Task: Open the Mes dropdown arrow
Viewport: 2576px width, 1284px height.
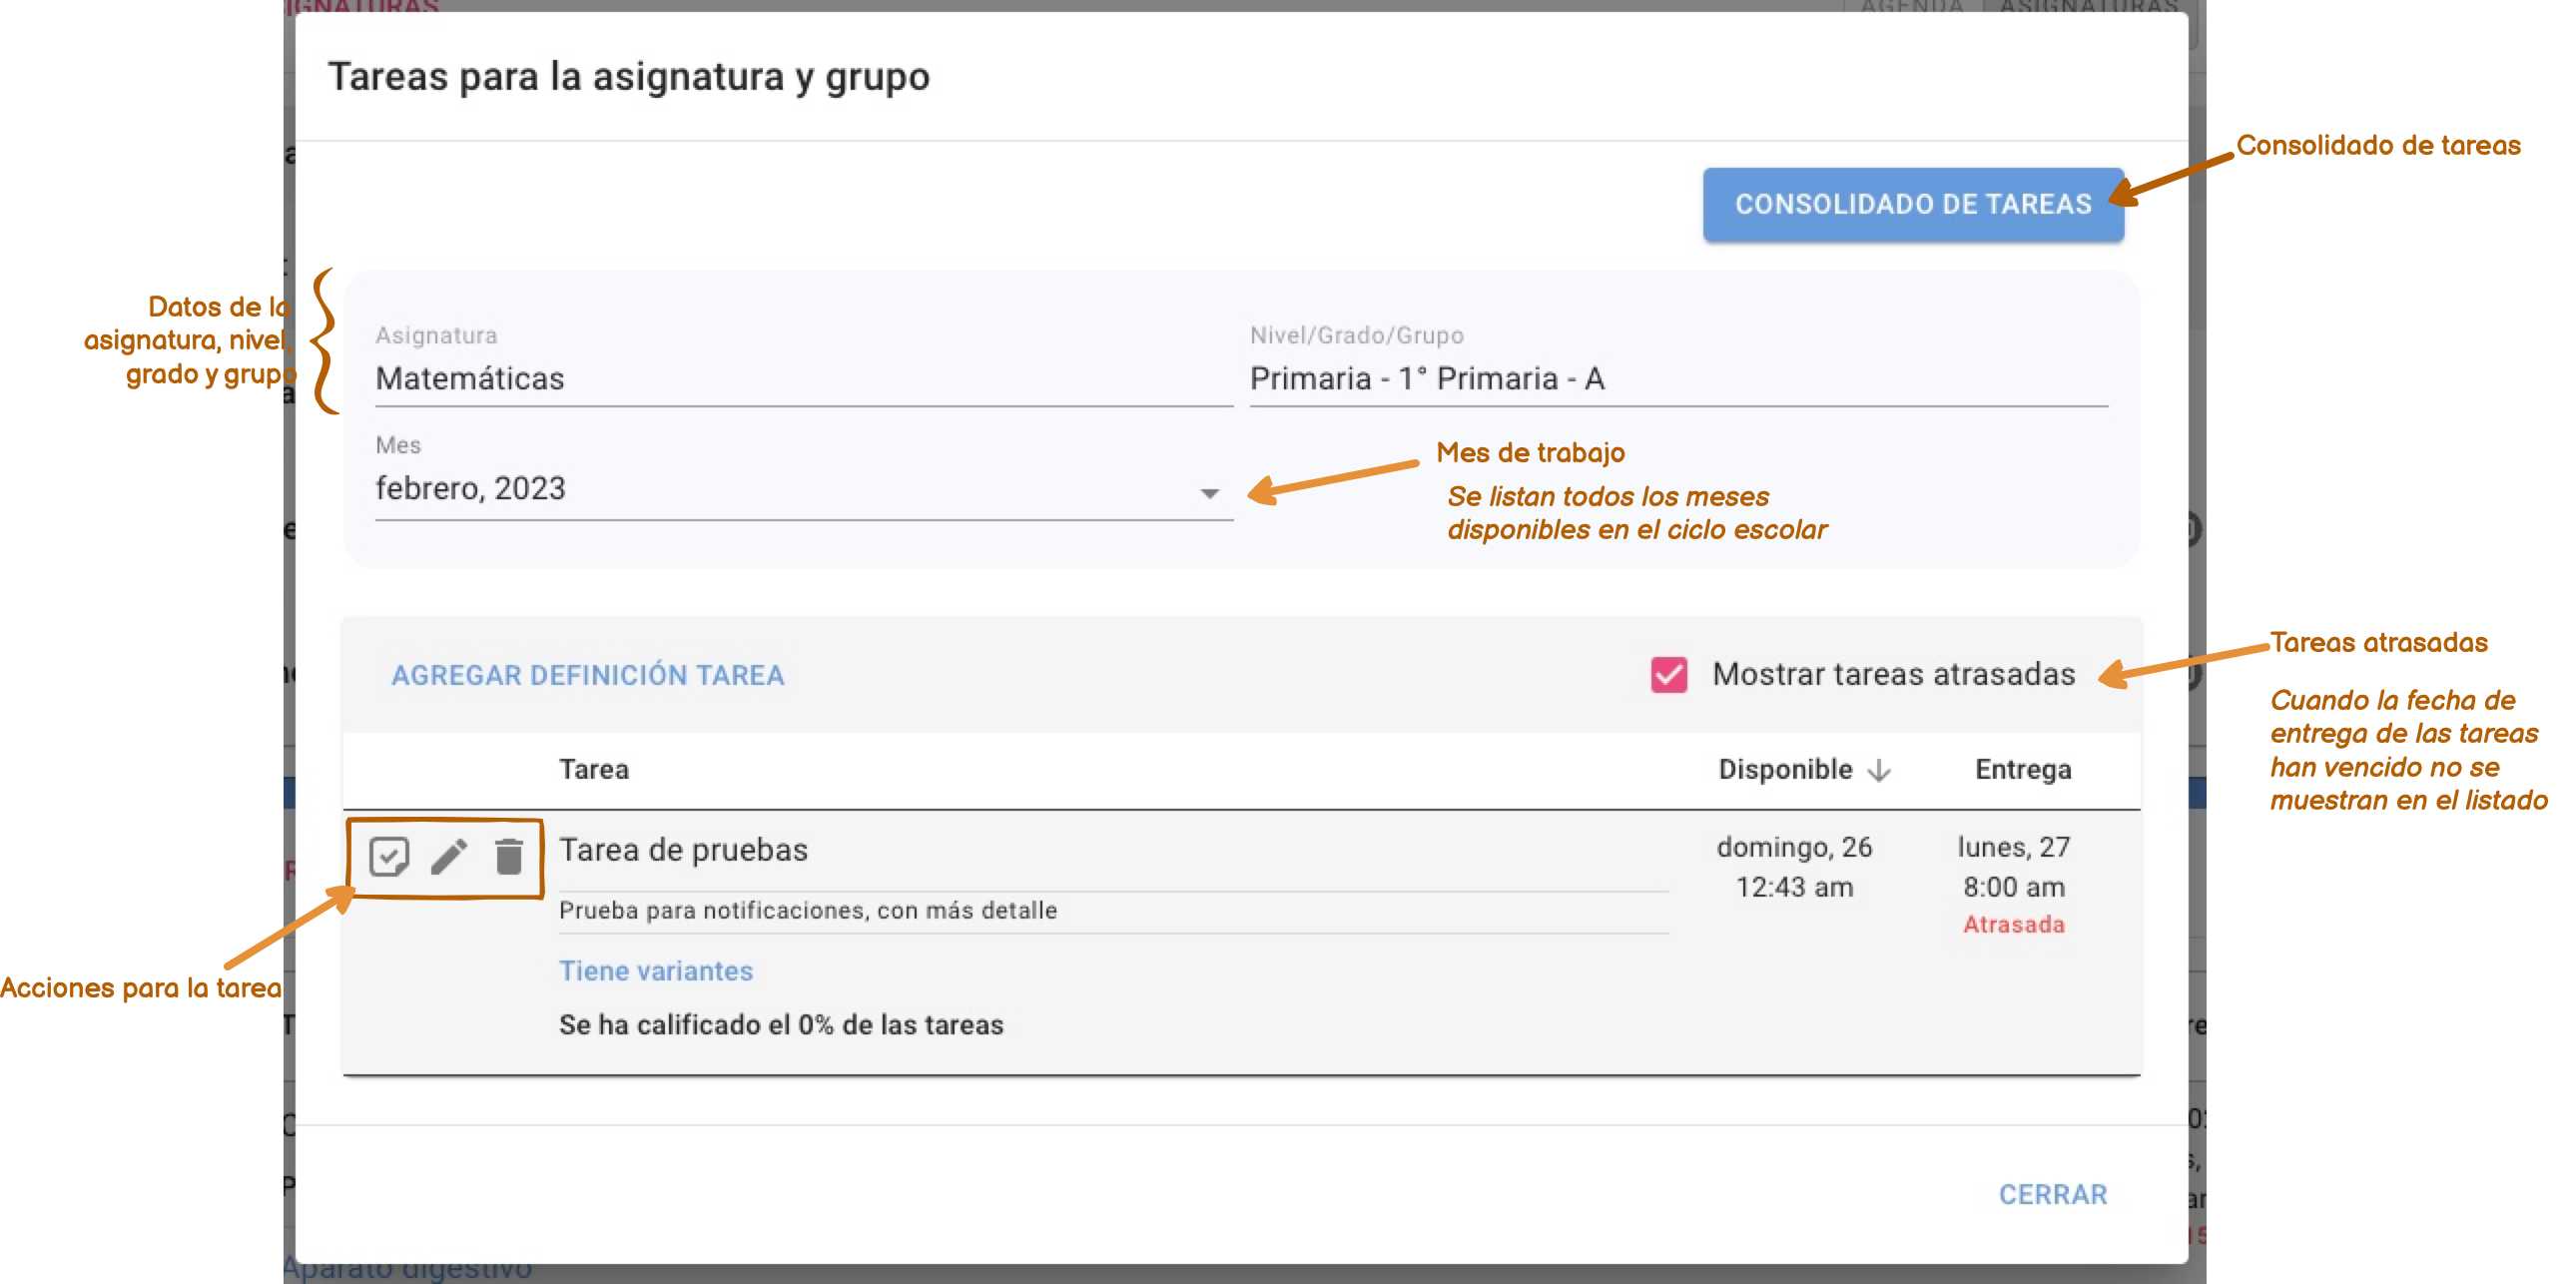Action: (x=1209, y=492)
